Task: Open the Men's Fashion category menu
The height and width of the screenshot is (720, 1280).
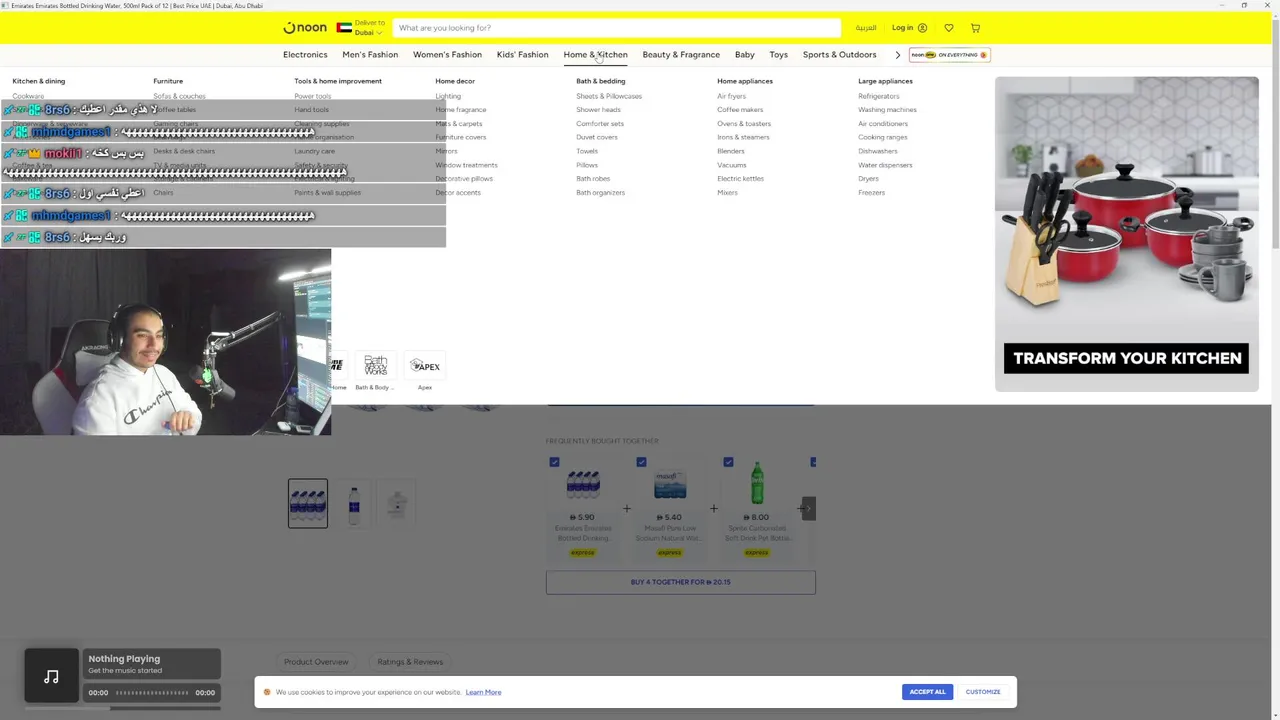Action: tap(370, 55)
